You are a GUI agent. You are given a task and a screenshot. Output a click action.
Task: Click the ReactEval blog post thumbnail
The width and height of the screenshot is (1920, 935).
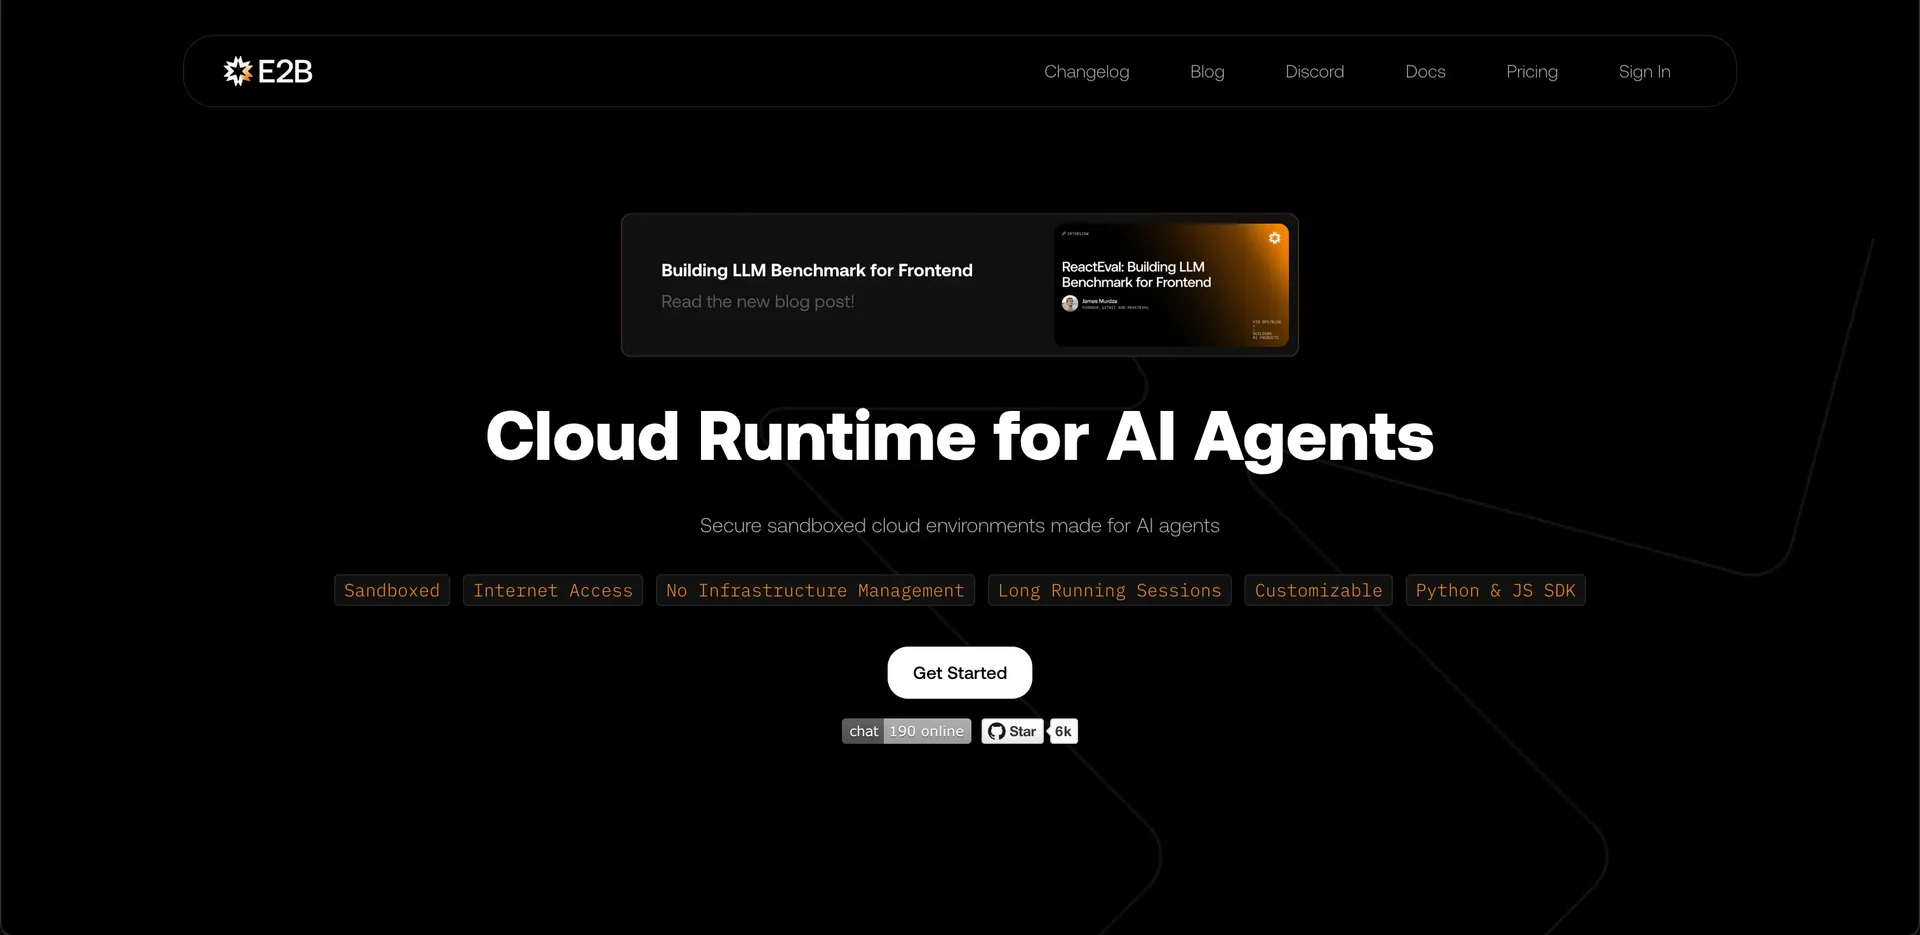1171,285
